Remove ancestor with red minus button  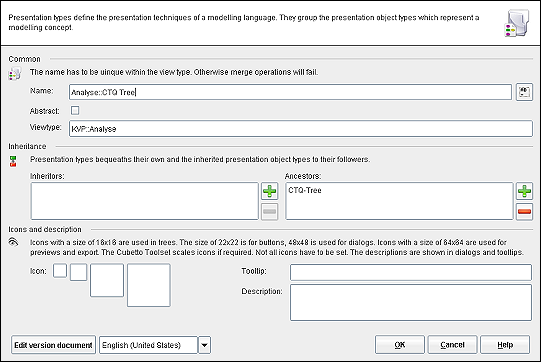coord(524,211)
